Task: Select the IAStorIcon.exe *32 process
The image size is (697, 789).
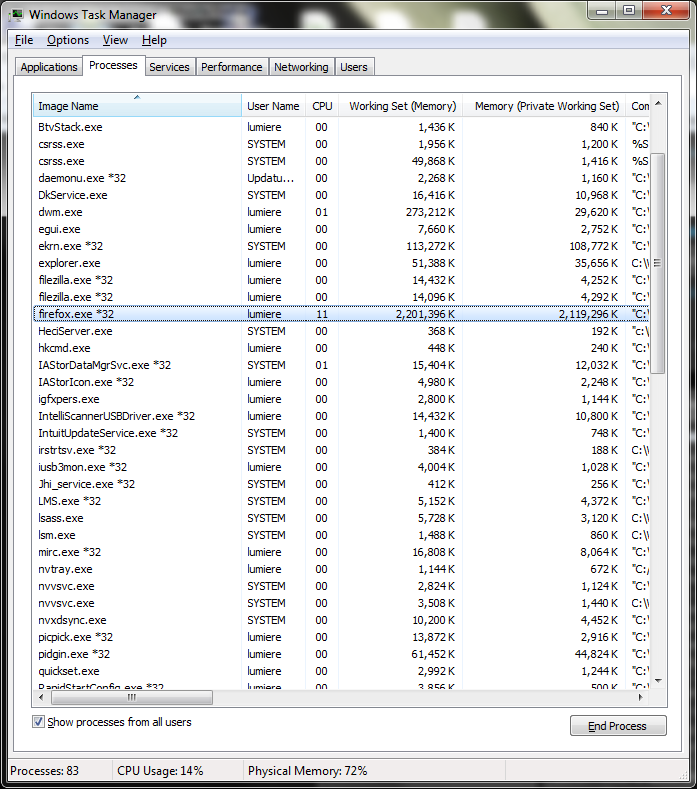Action: coord(341,382)
